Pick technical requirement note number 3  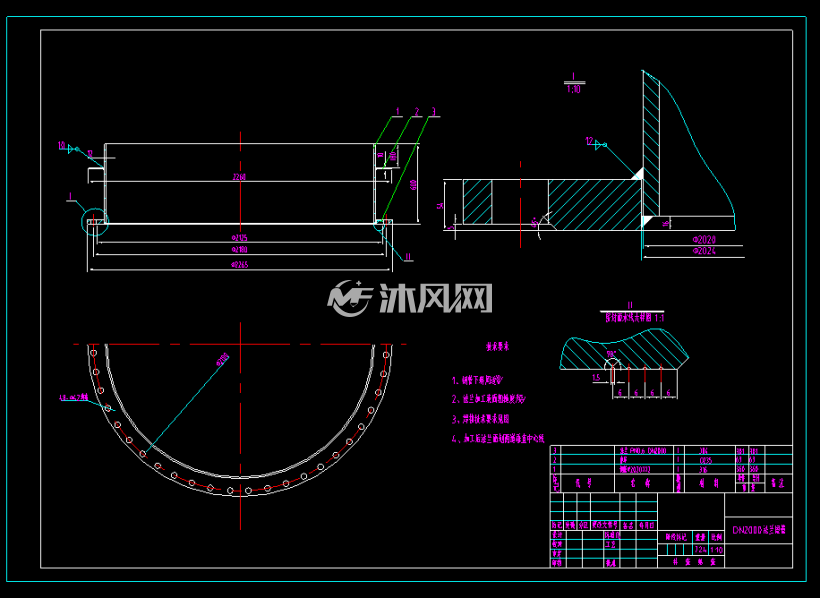pos(481,419)
